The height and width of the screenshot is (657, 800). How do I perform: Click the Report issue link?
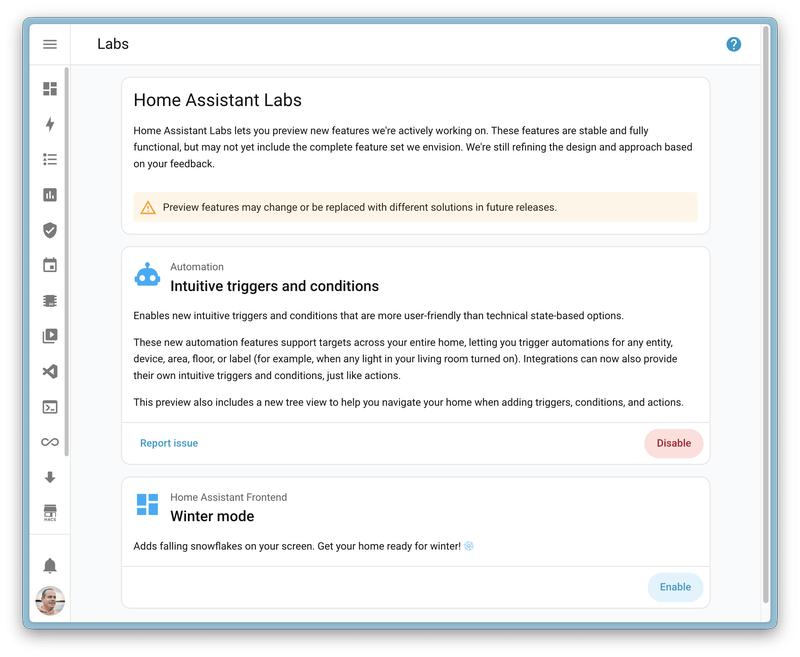(169, 443)
